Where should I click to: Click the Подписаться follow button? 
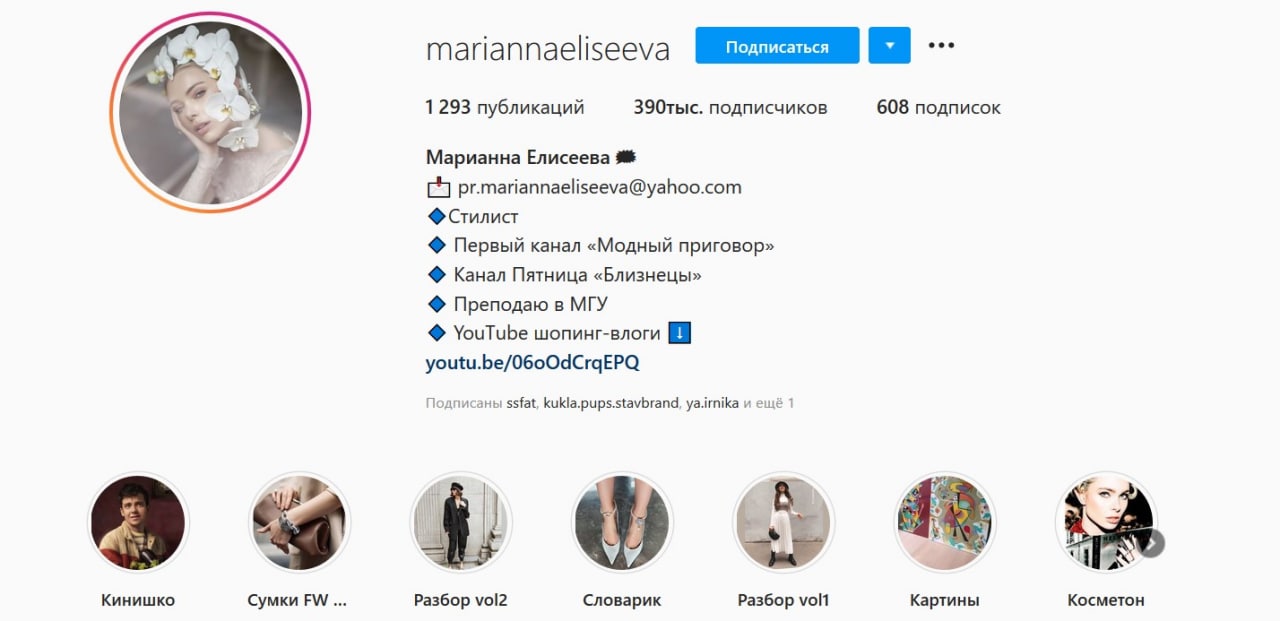coord(777,46)
